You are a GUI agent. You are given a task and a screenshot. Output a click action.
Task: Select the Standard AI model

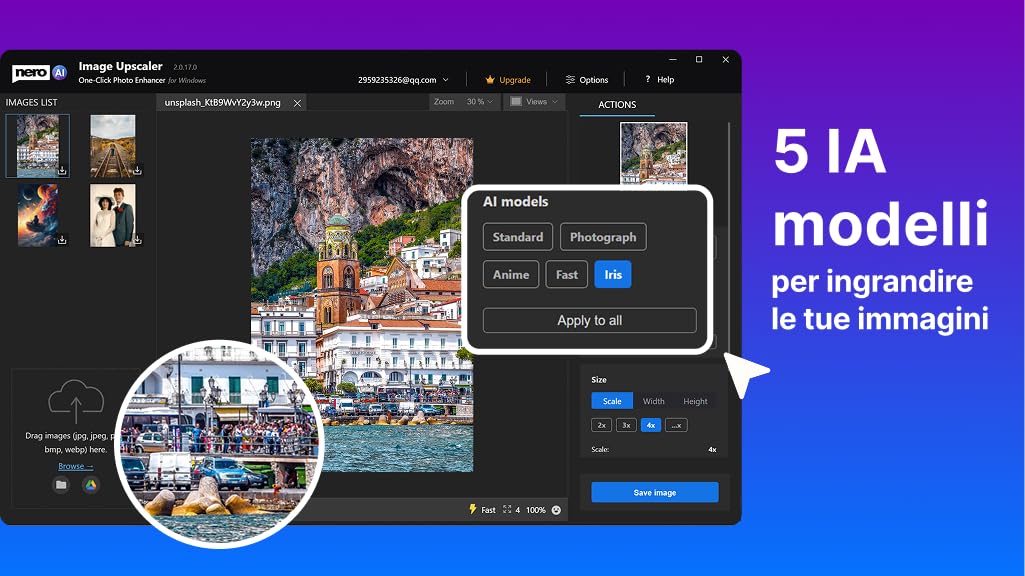[x=518, y=237]
